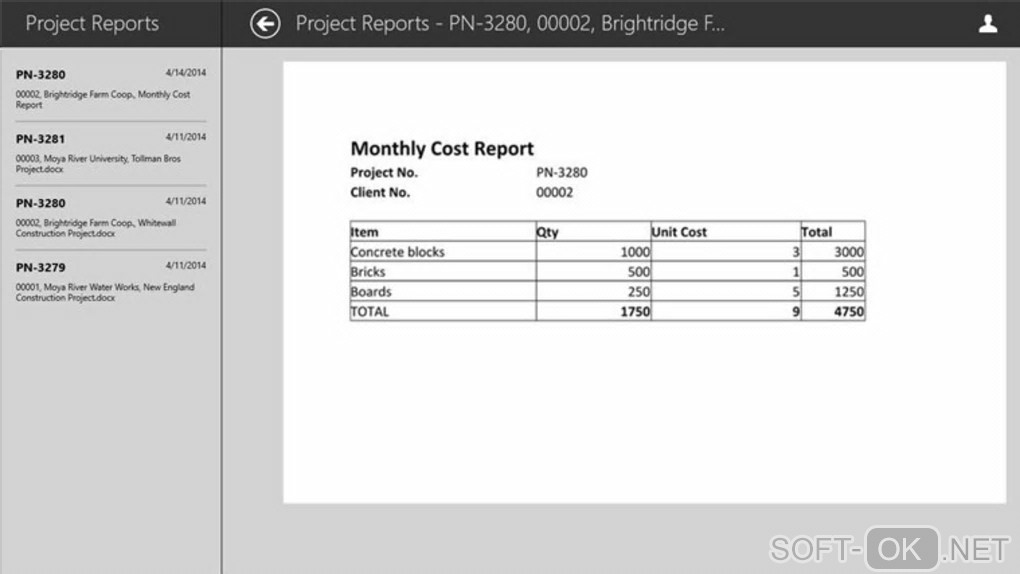The image size is (1020, 574).
Task: Click the unit cost total 9 cell
Action: click(726, 311)
